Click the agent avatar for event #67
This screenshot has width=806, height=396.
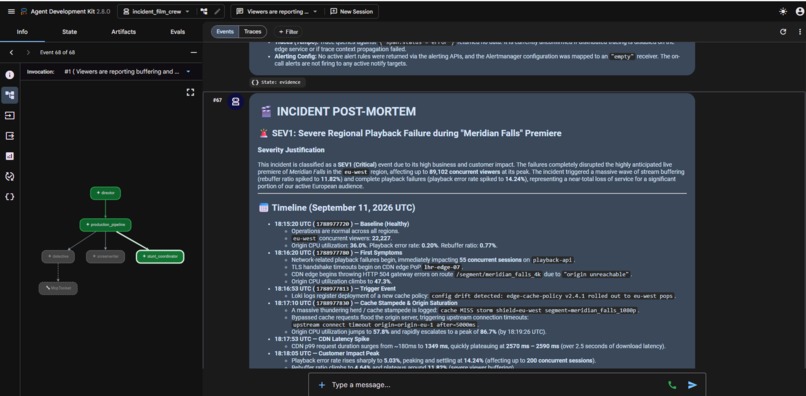[x=235, y=101]
